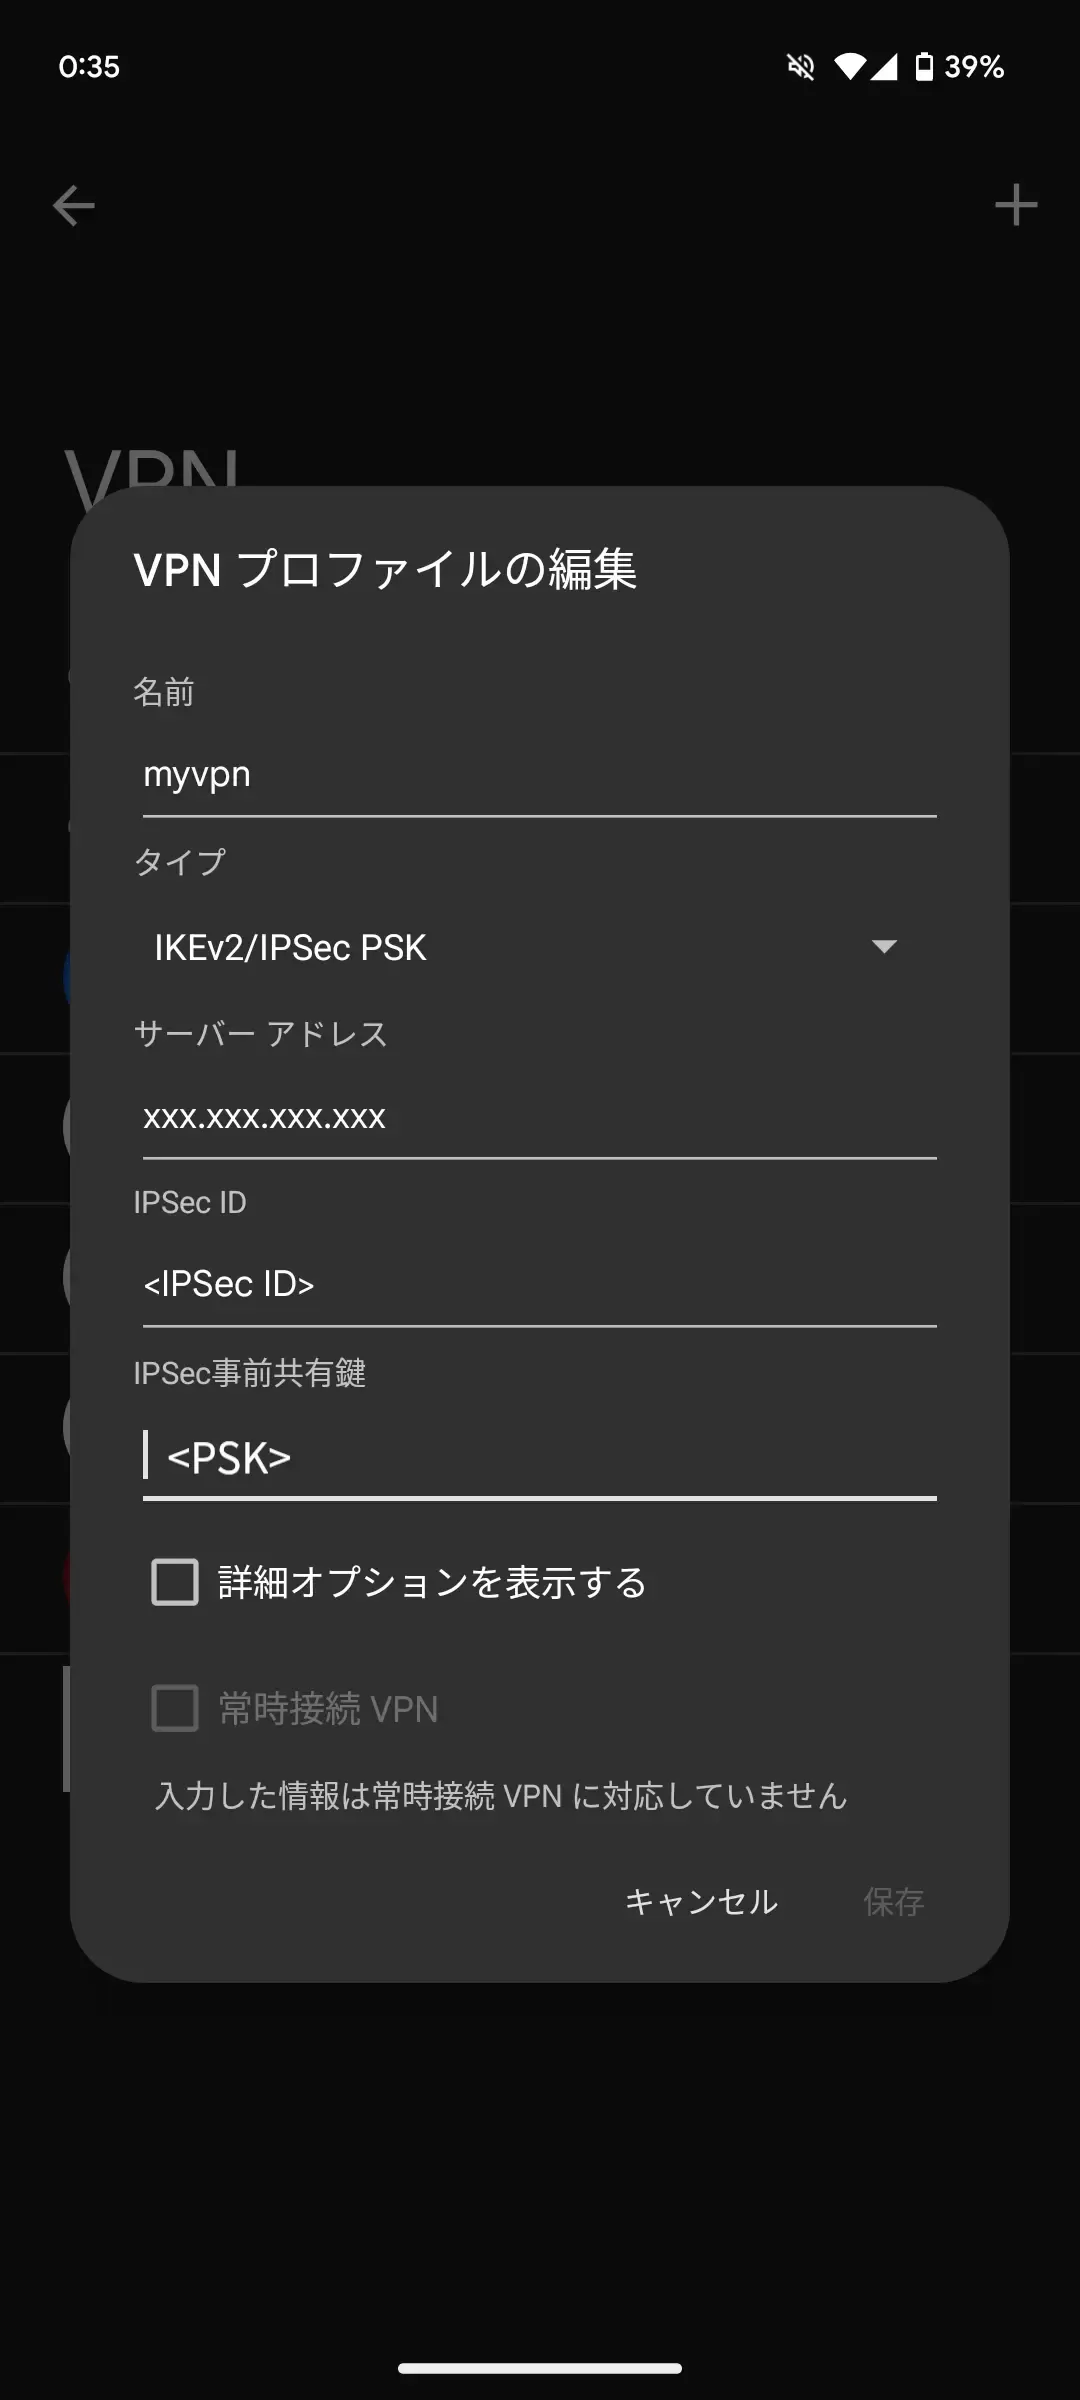Enable 詳細オプションを表示する checkbox
1080x2400 pixels.
(x=174, y=1582)
